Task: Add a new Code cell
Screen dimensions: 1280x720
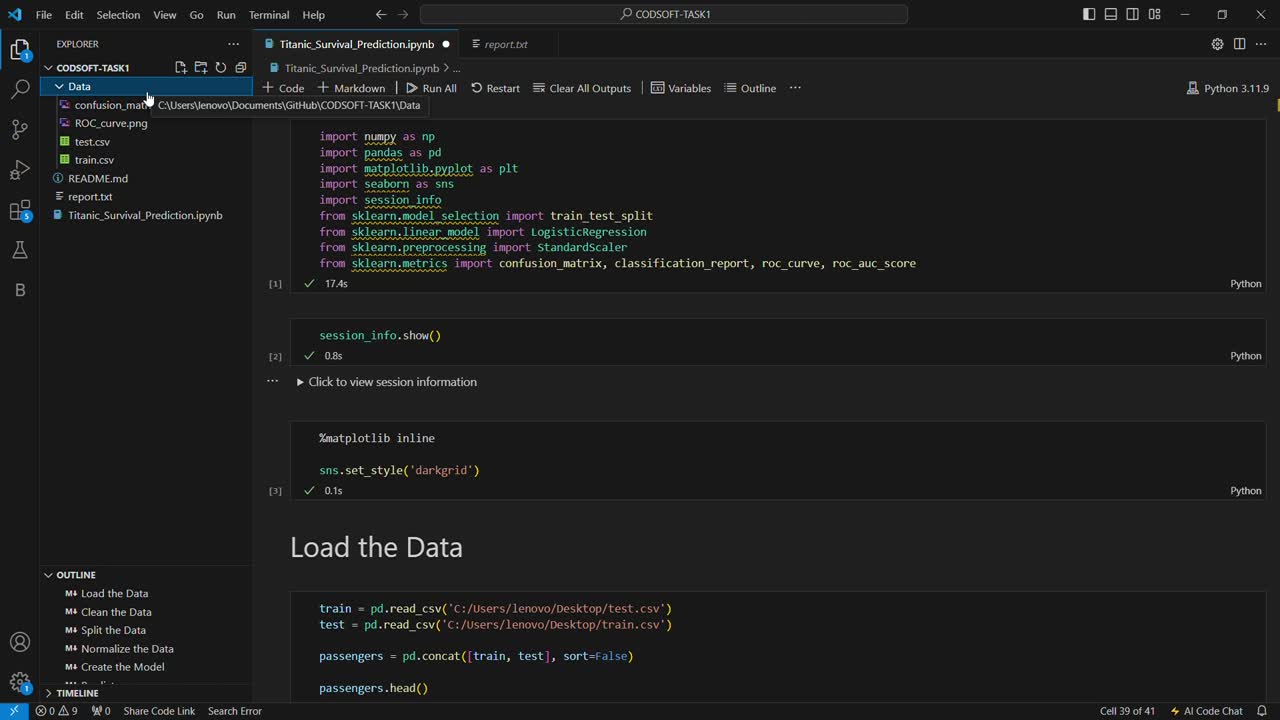Action: click(283, 88)
